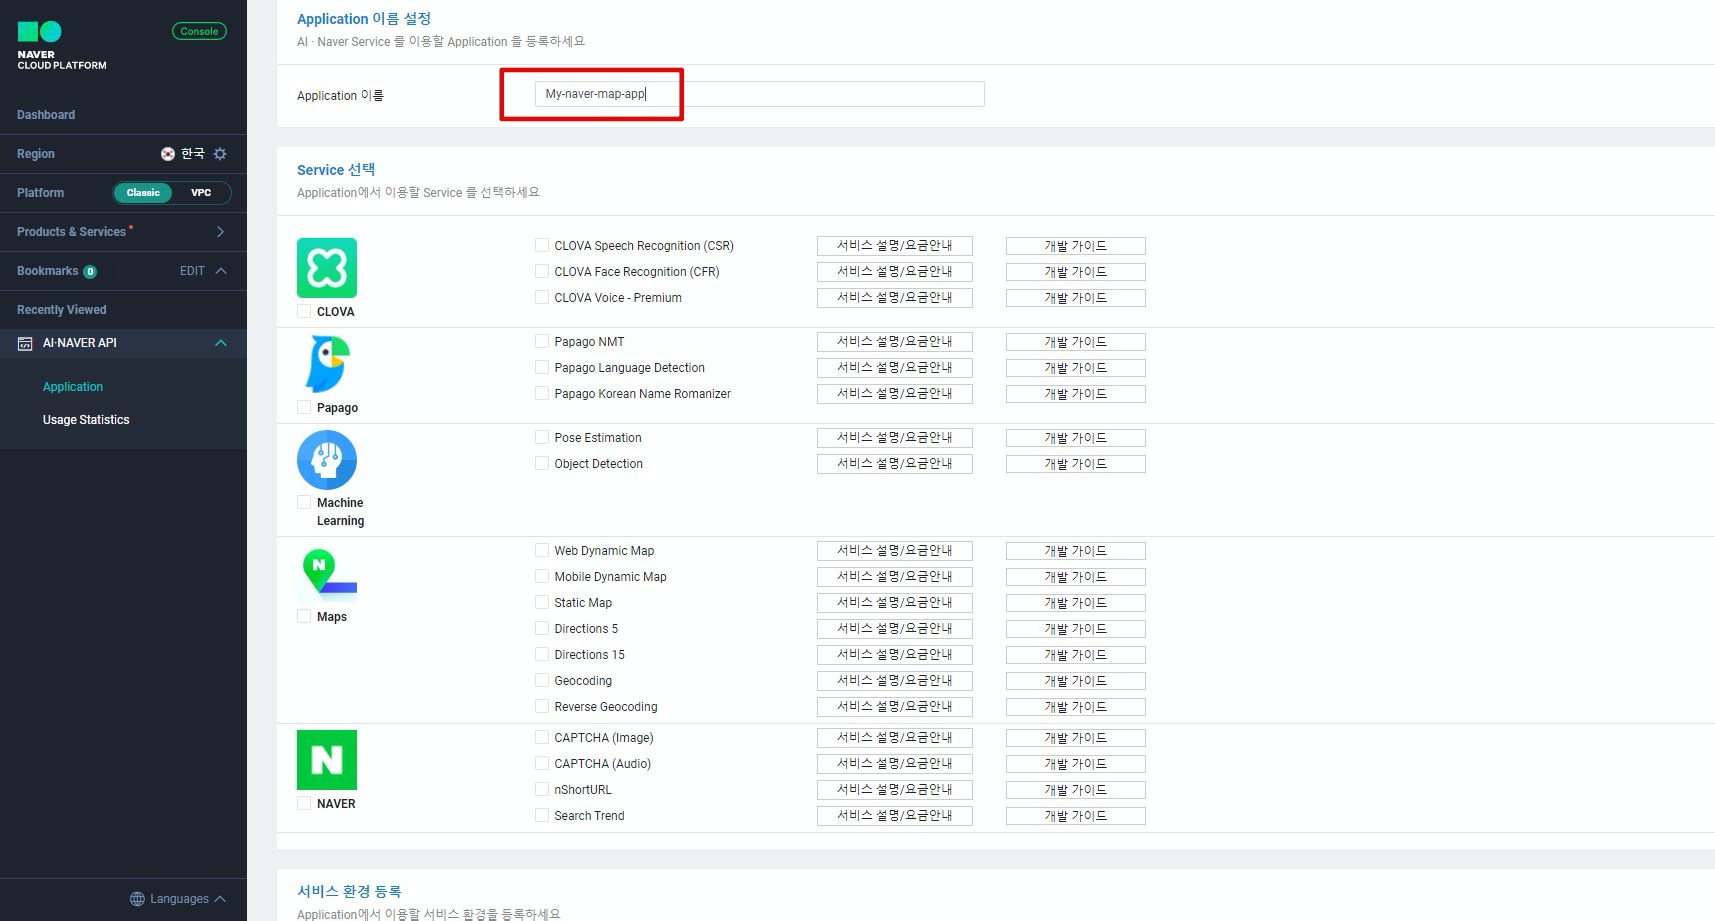The width and height of the screenshot is (1715, 921).
Task: Open 개발 가이드 for Static Map
Action: coord(1076,603)
